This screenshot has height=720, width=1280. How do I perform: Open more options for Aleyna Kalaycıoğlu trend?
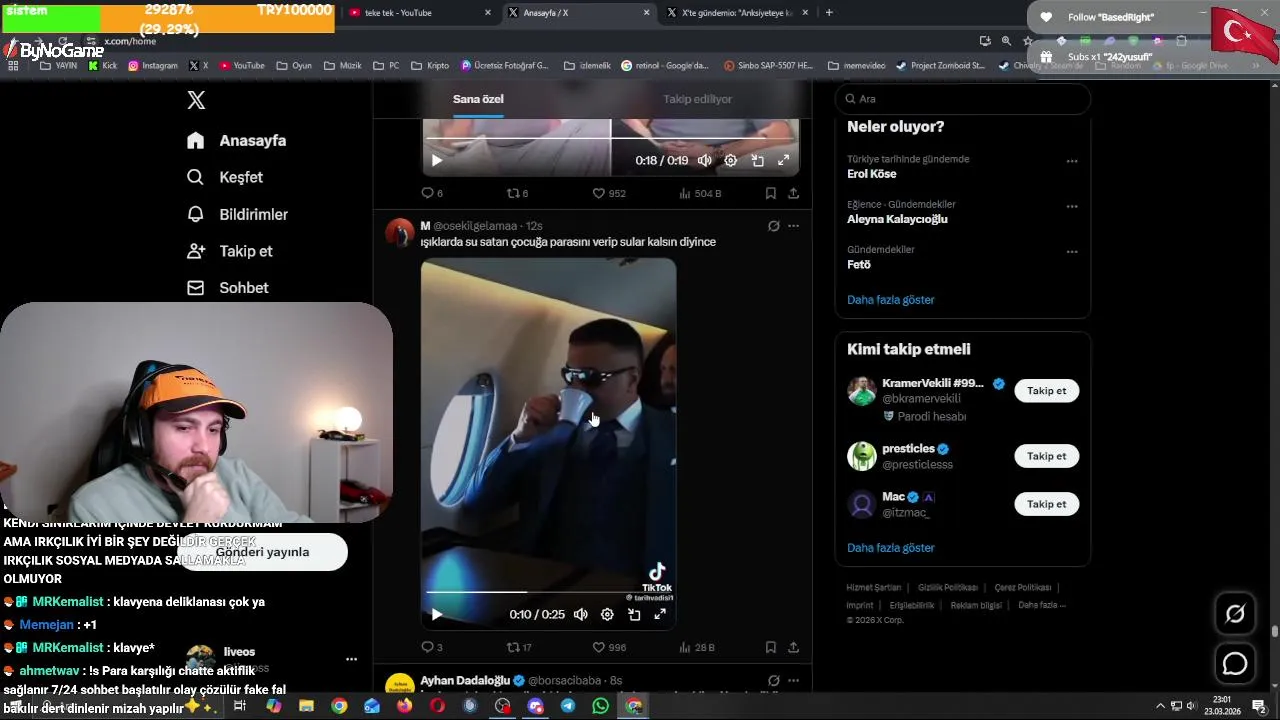(1072, 207)
